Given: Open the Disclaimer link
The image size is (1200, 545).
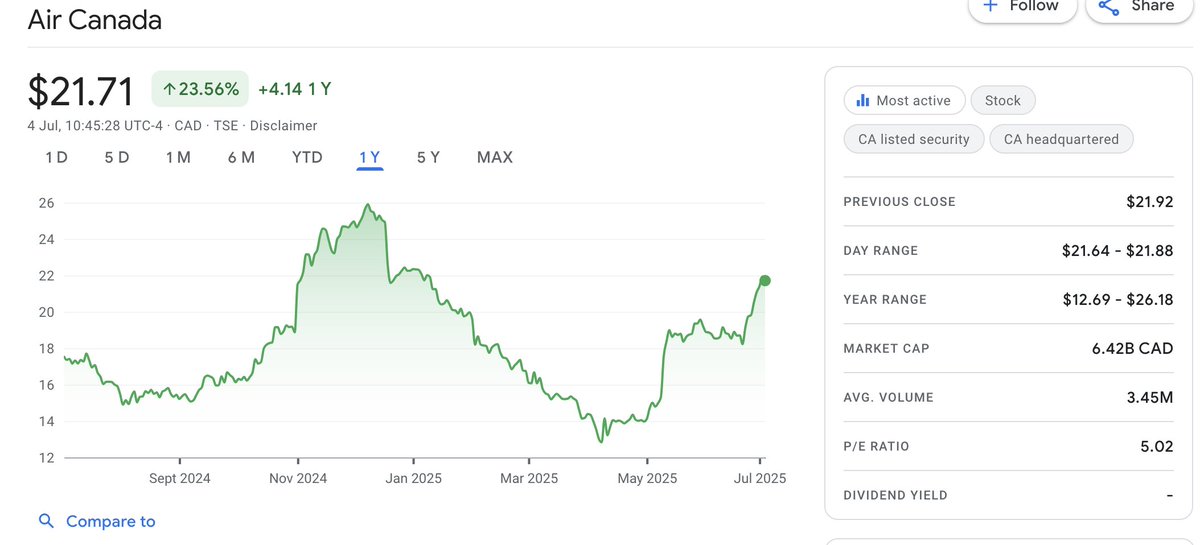Looking at the screenshot, I should (283, 126).
